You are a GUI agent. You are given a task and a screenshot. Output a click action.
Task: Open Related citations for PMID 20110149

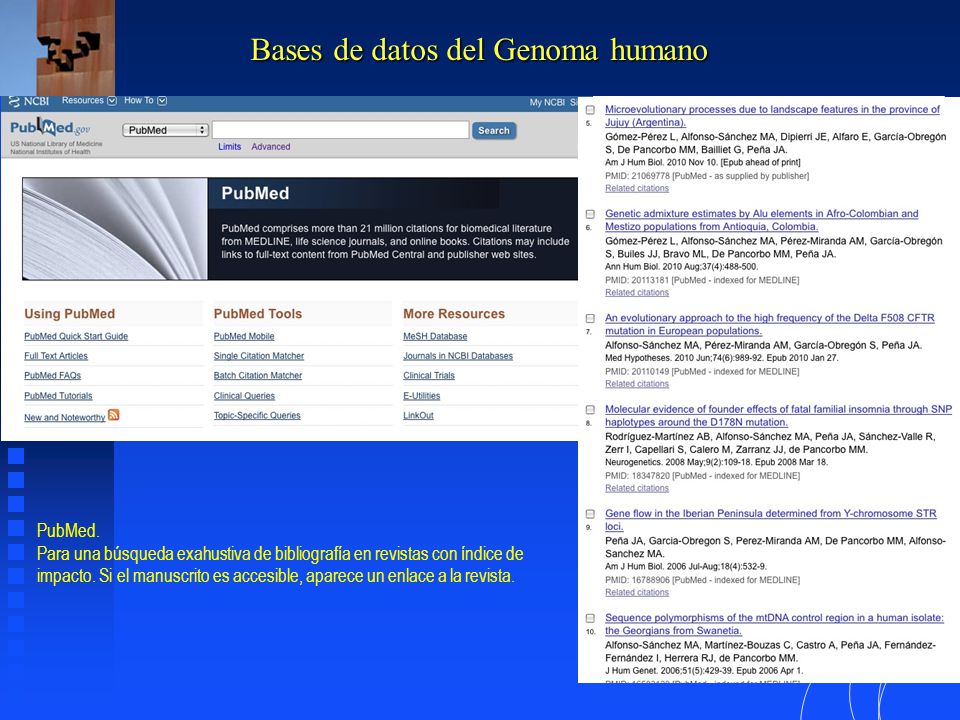[637, 384]
